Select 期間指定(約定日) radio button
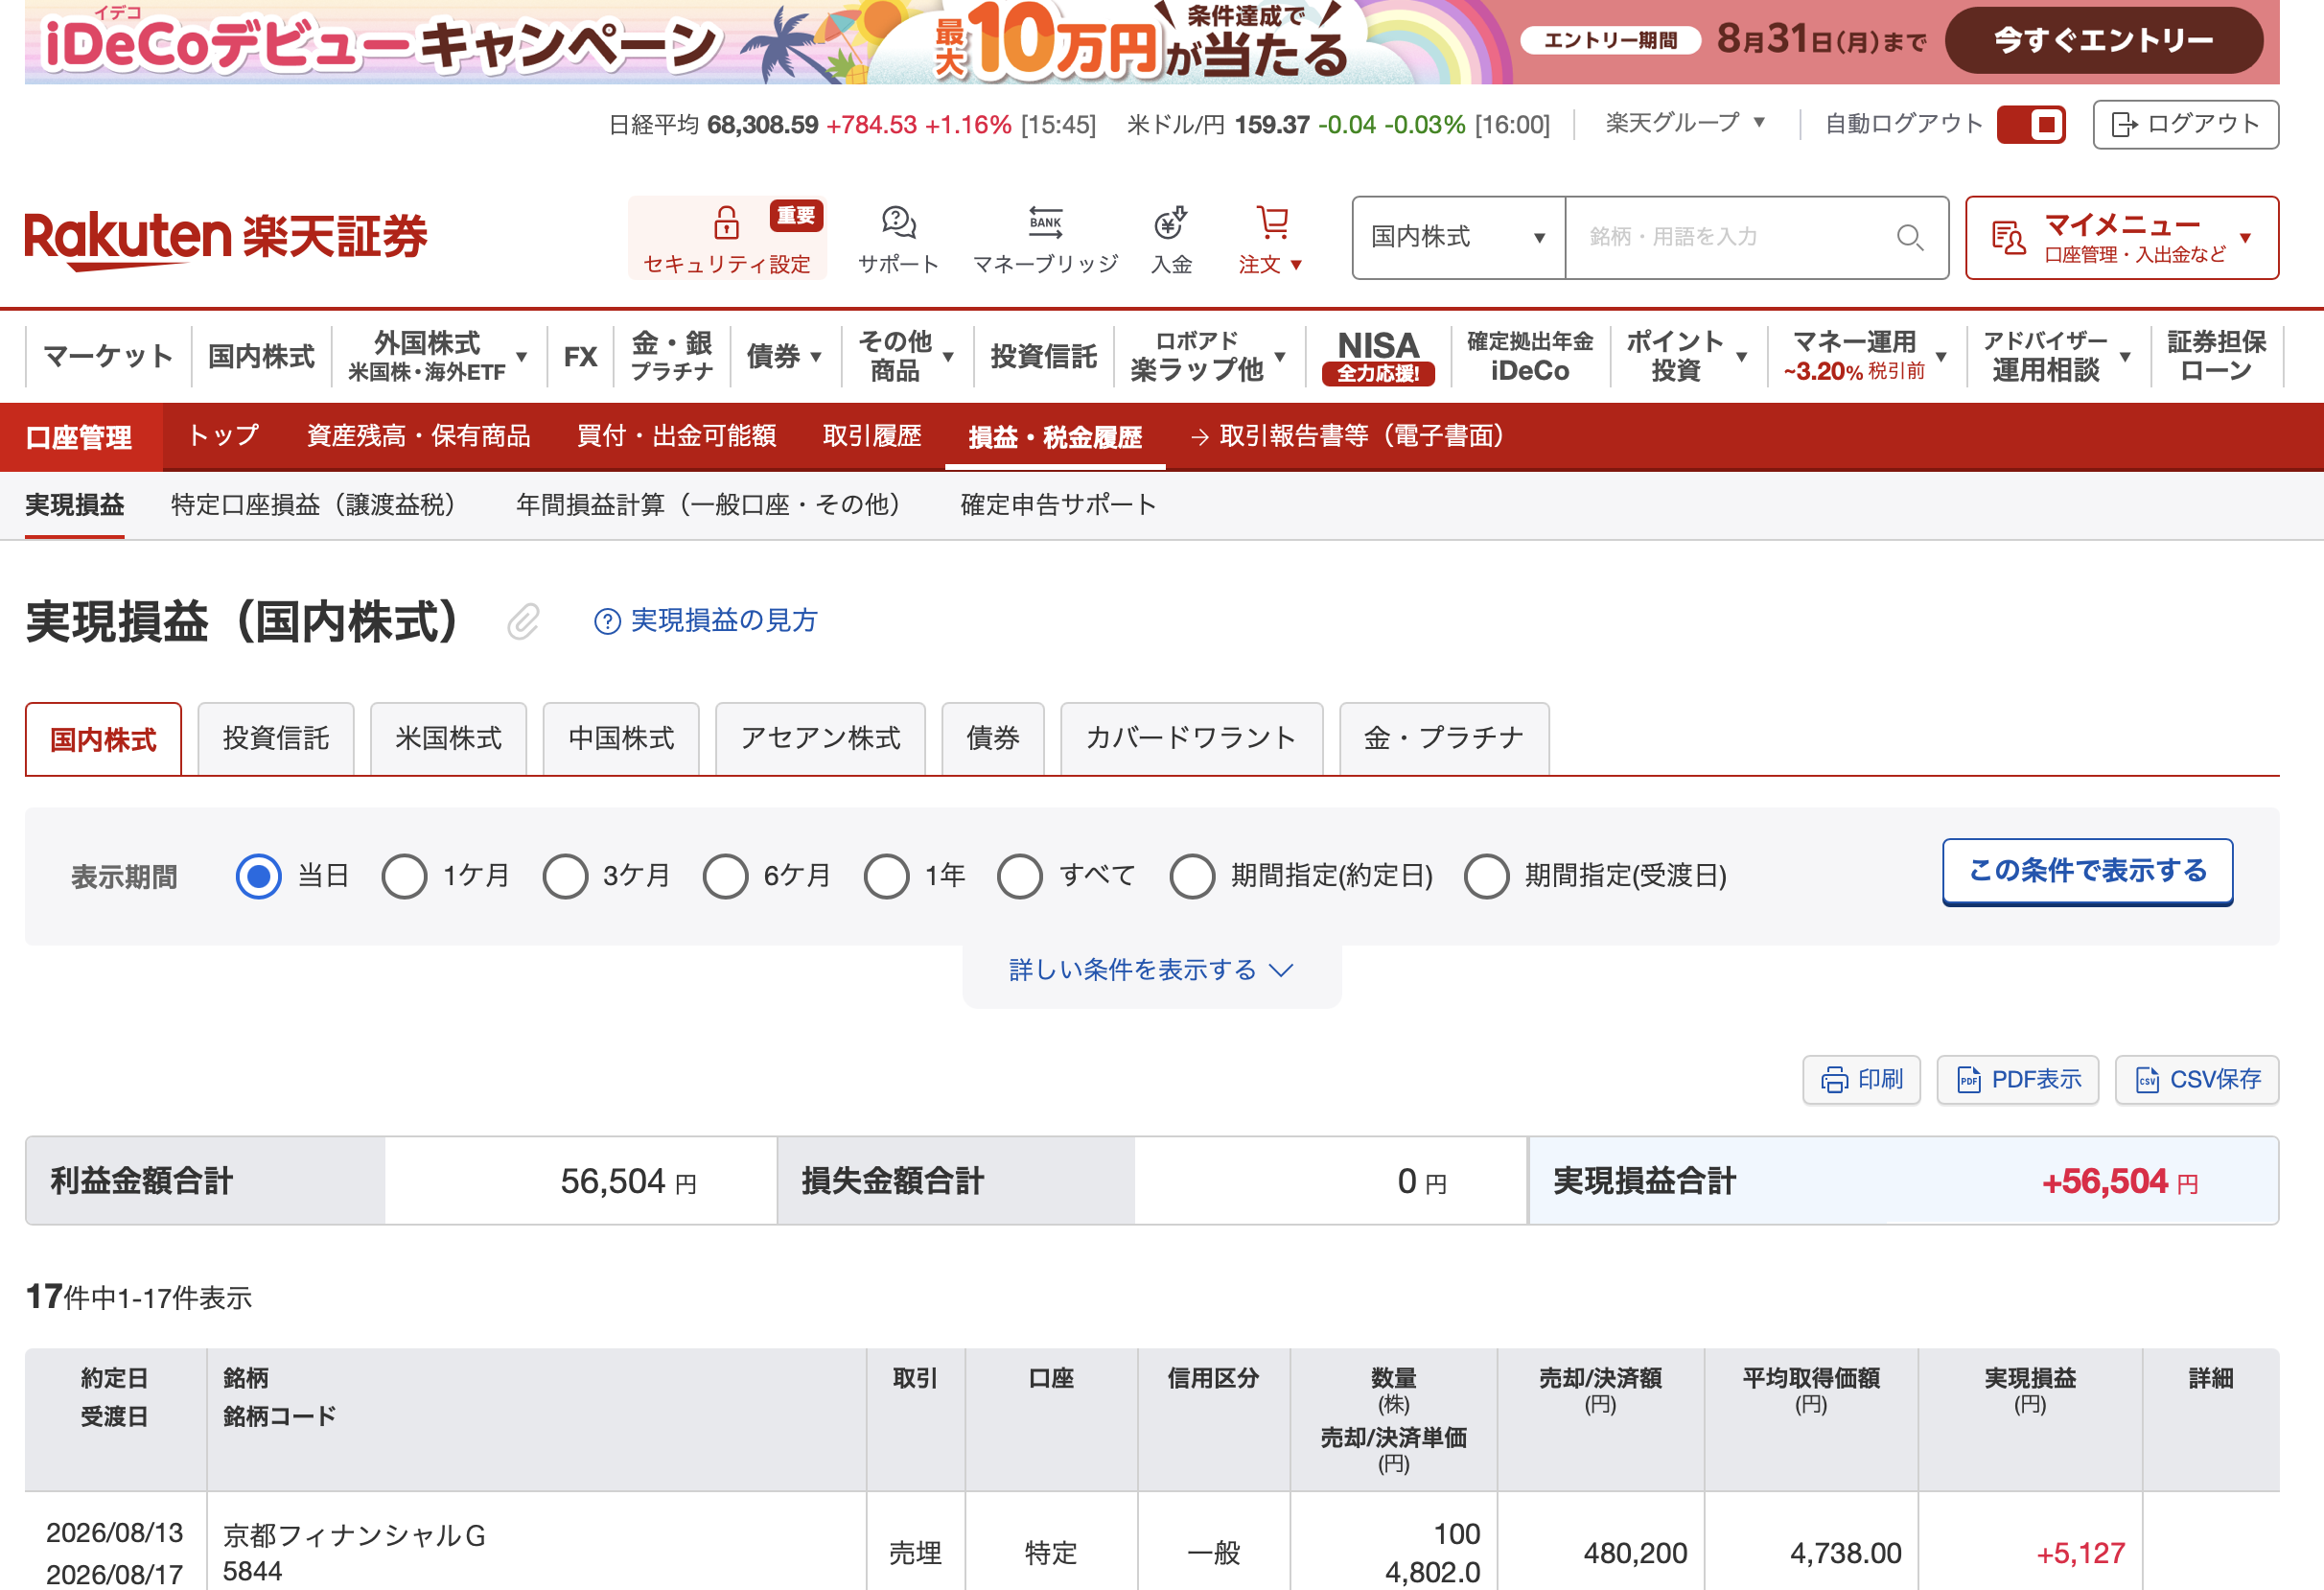 1192,876
